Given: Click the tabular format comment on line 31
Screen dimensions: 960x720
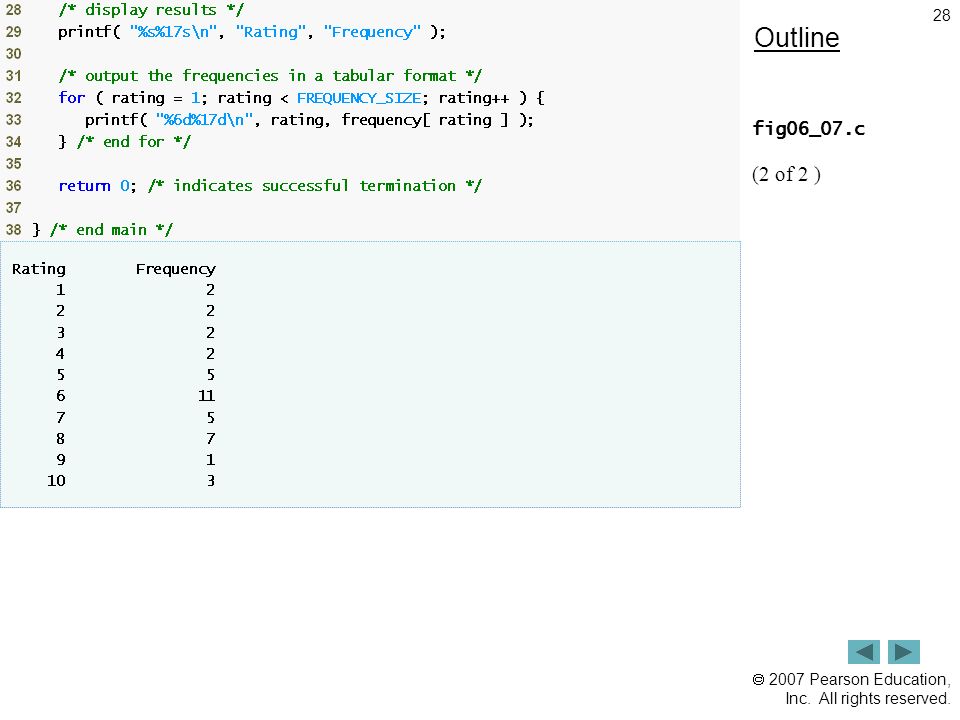Looking at the screenshot, I should (270, 76).
